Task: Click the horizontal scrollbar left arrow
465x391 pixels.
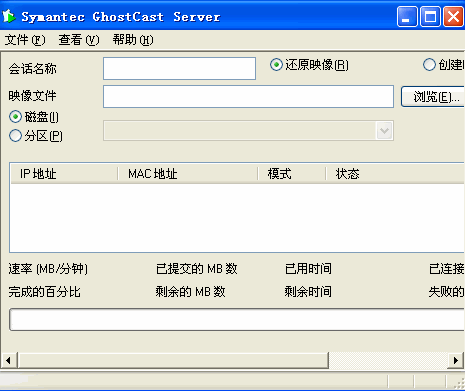Action: click(x=9, y=360)
